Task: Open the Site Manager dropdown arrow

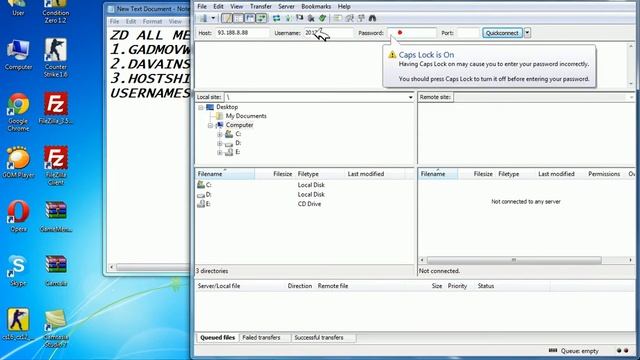Action: tap(213, 18)
